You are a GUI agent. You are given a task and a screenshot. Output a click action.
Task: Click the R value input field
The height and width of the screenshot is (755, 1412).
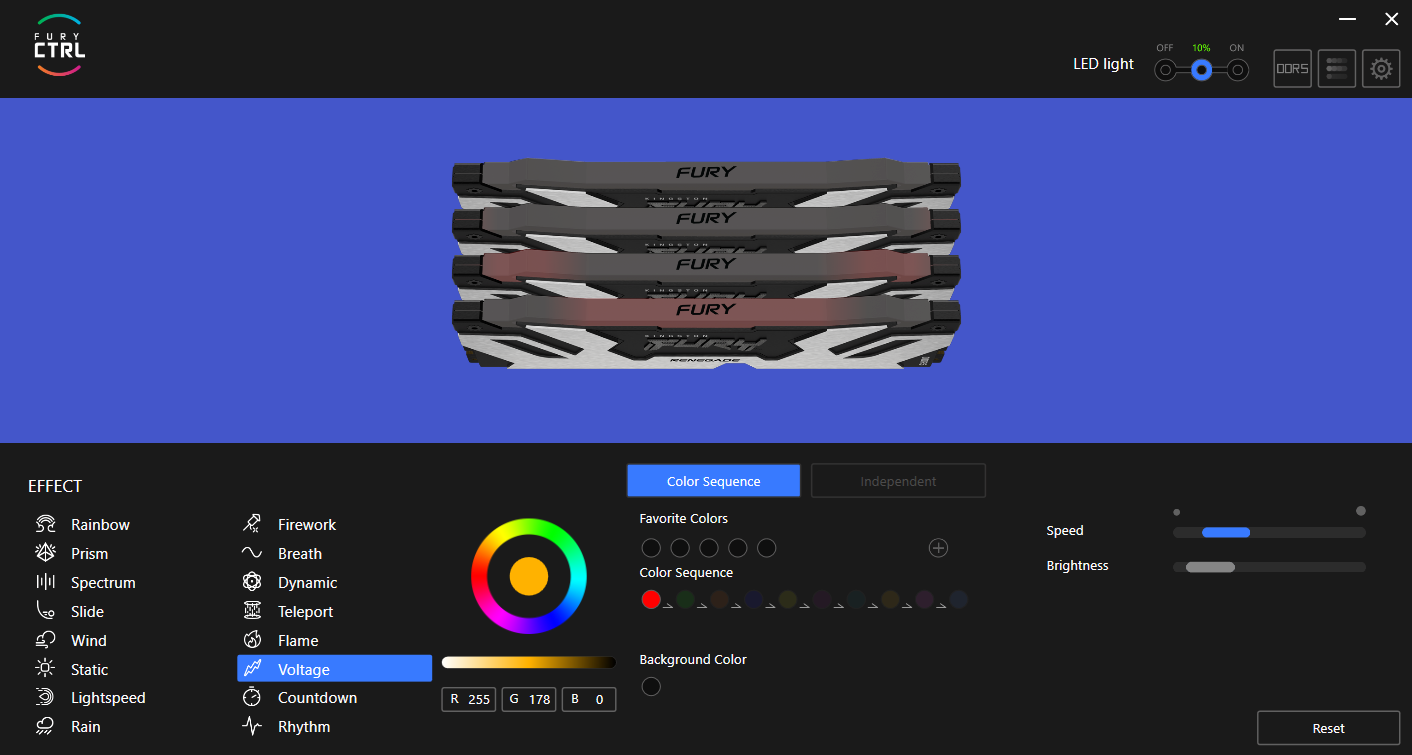click(469, 699)
